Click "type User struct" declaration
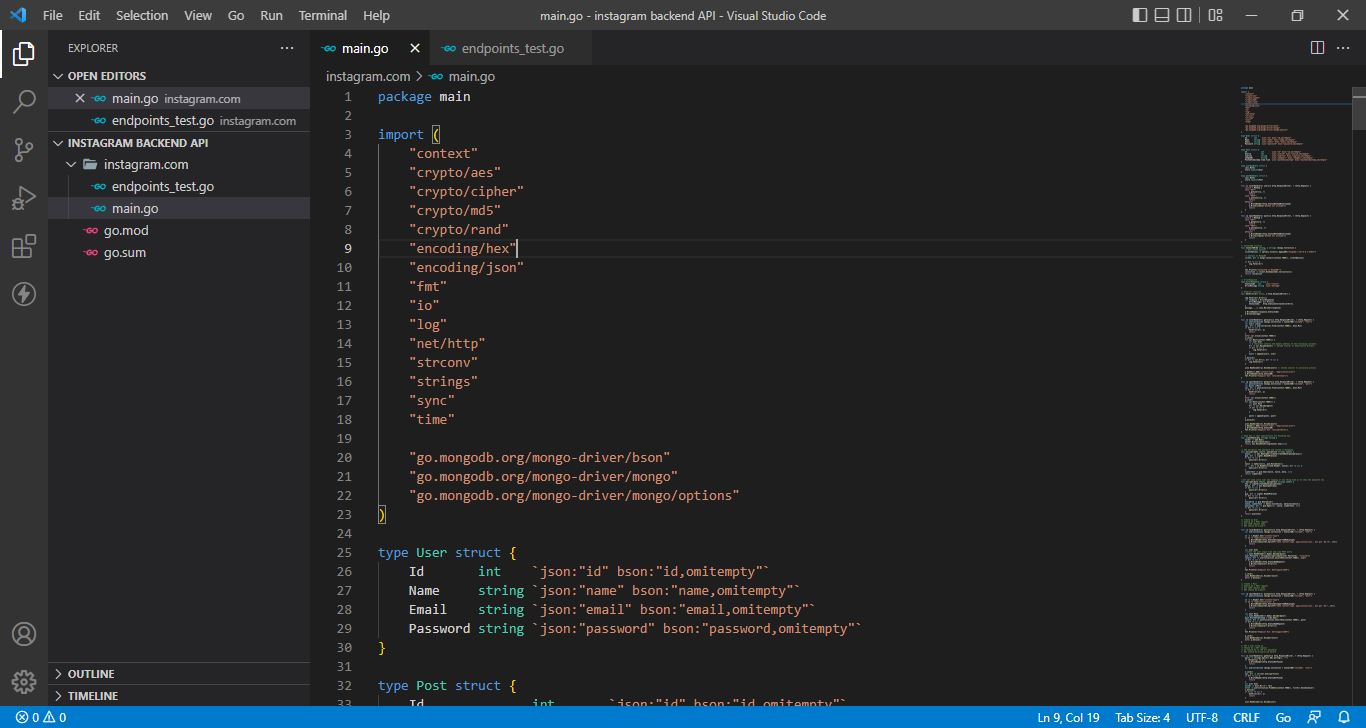Screen dimensions: 1366x728 tap(447, 552)
